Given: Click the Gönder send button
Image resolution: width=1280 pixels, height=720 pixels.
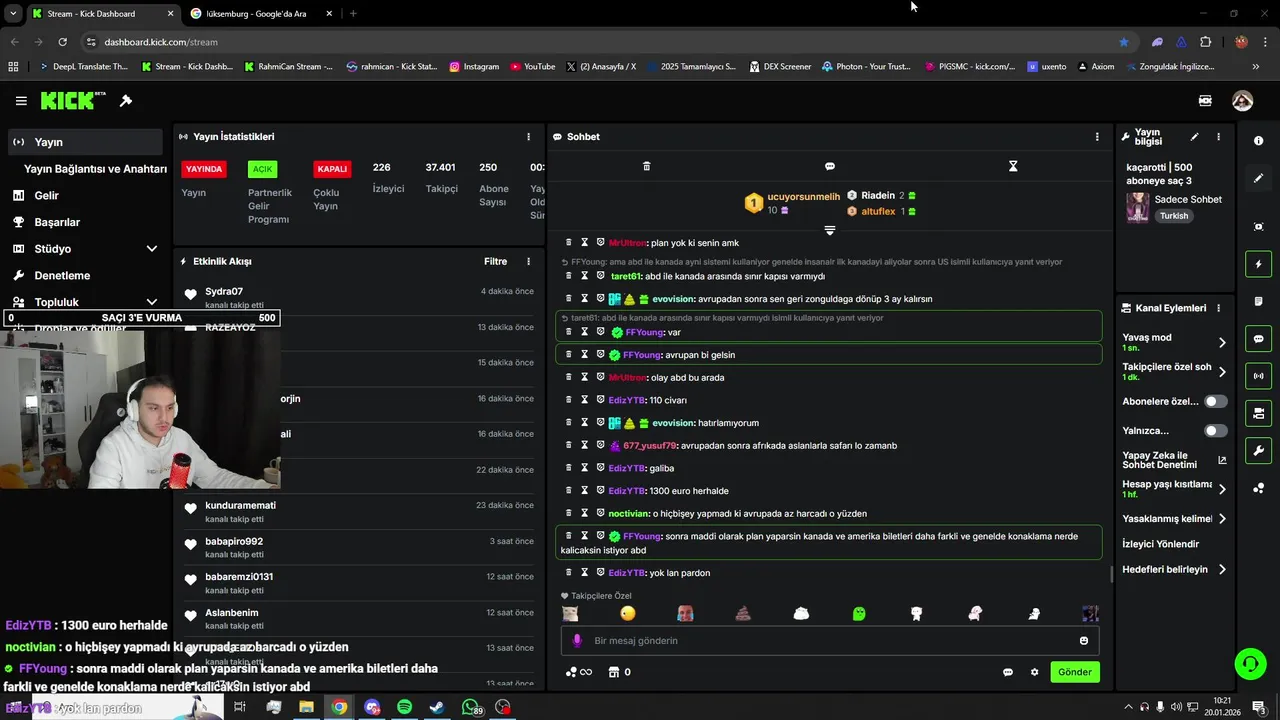Looking at the screenshot, I should coord(1075,672).
